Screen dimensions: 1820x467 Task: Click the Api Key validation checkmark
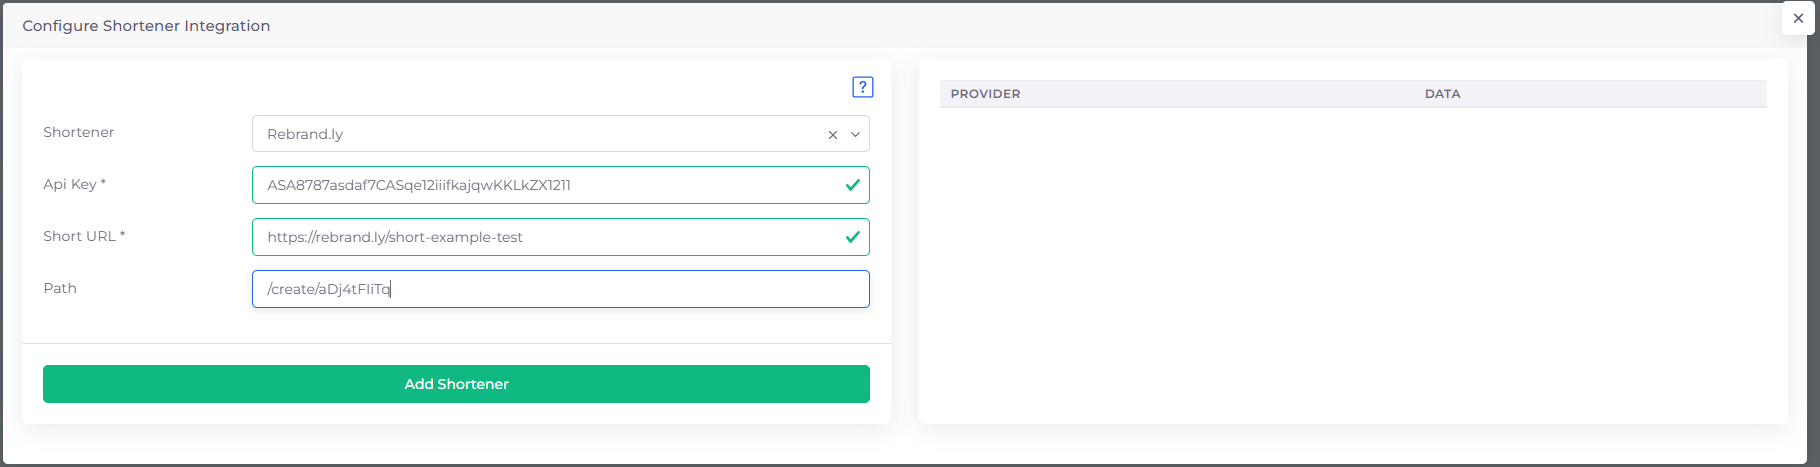point(852,185)
